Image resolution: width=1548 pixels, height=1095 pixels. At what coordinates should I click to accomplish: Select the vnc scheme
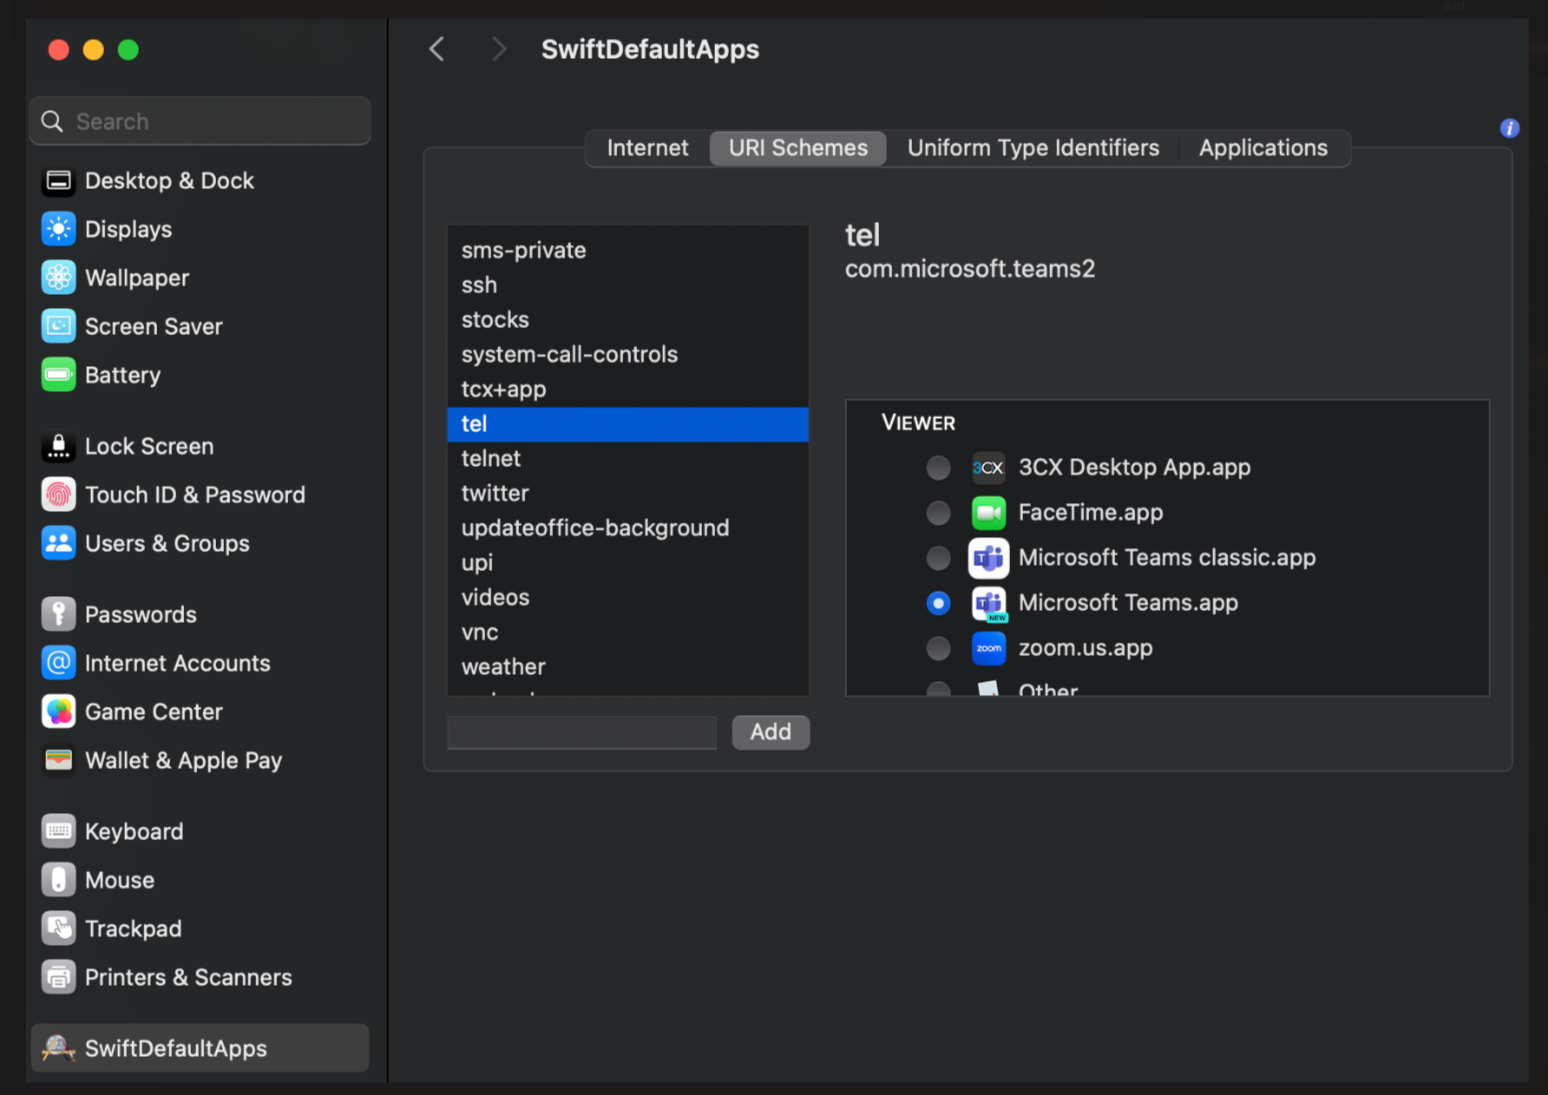(628, 632)
